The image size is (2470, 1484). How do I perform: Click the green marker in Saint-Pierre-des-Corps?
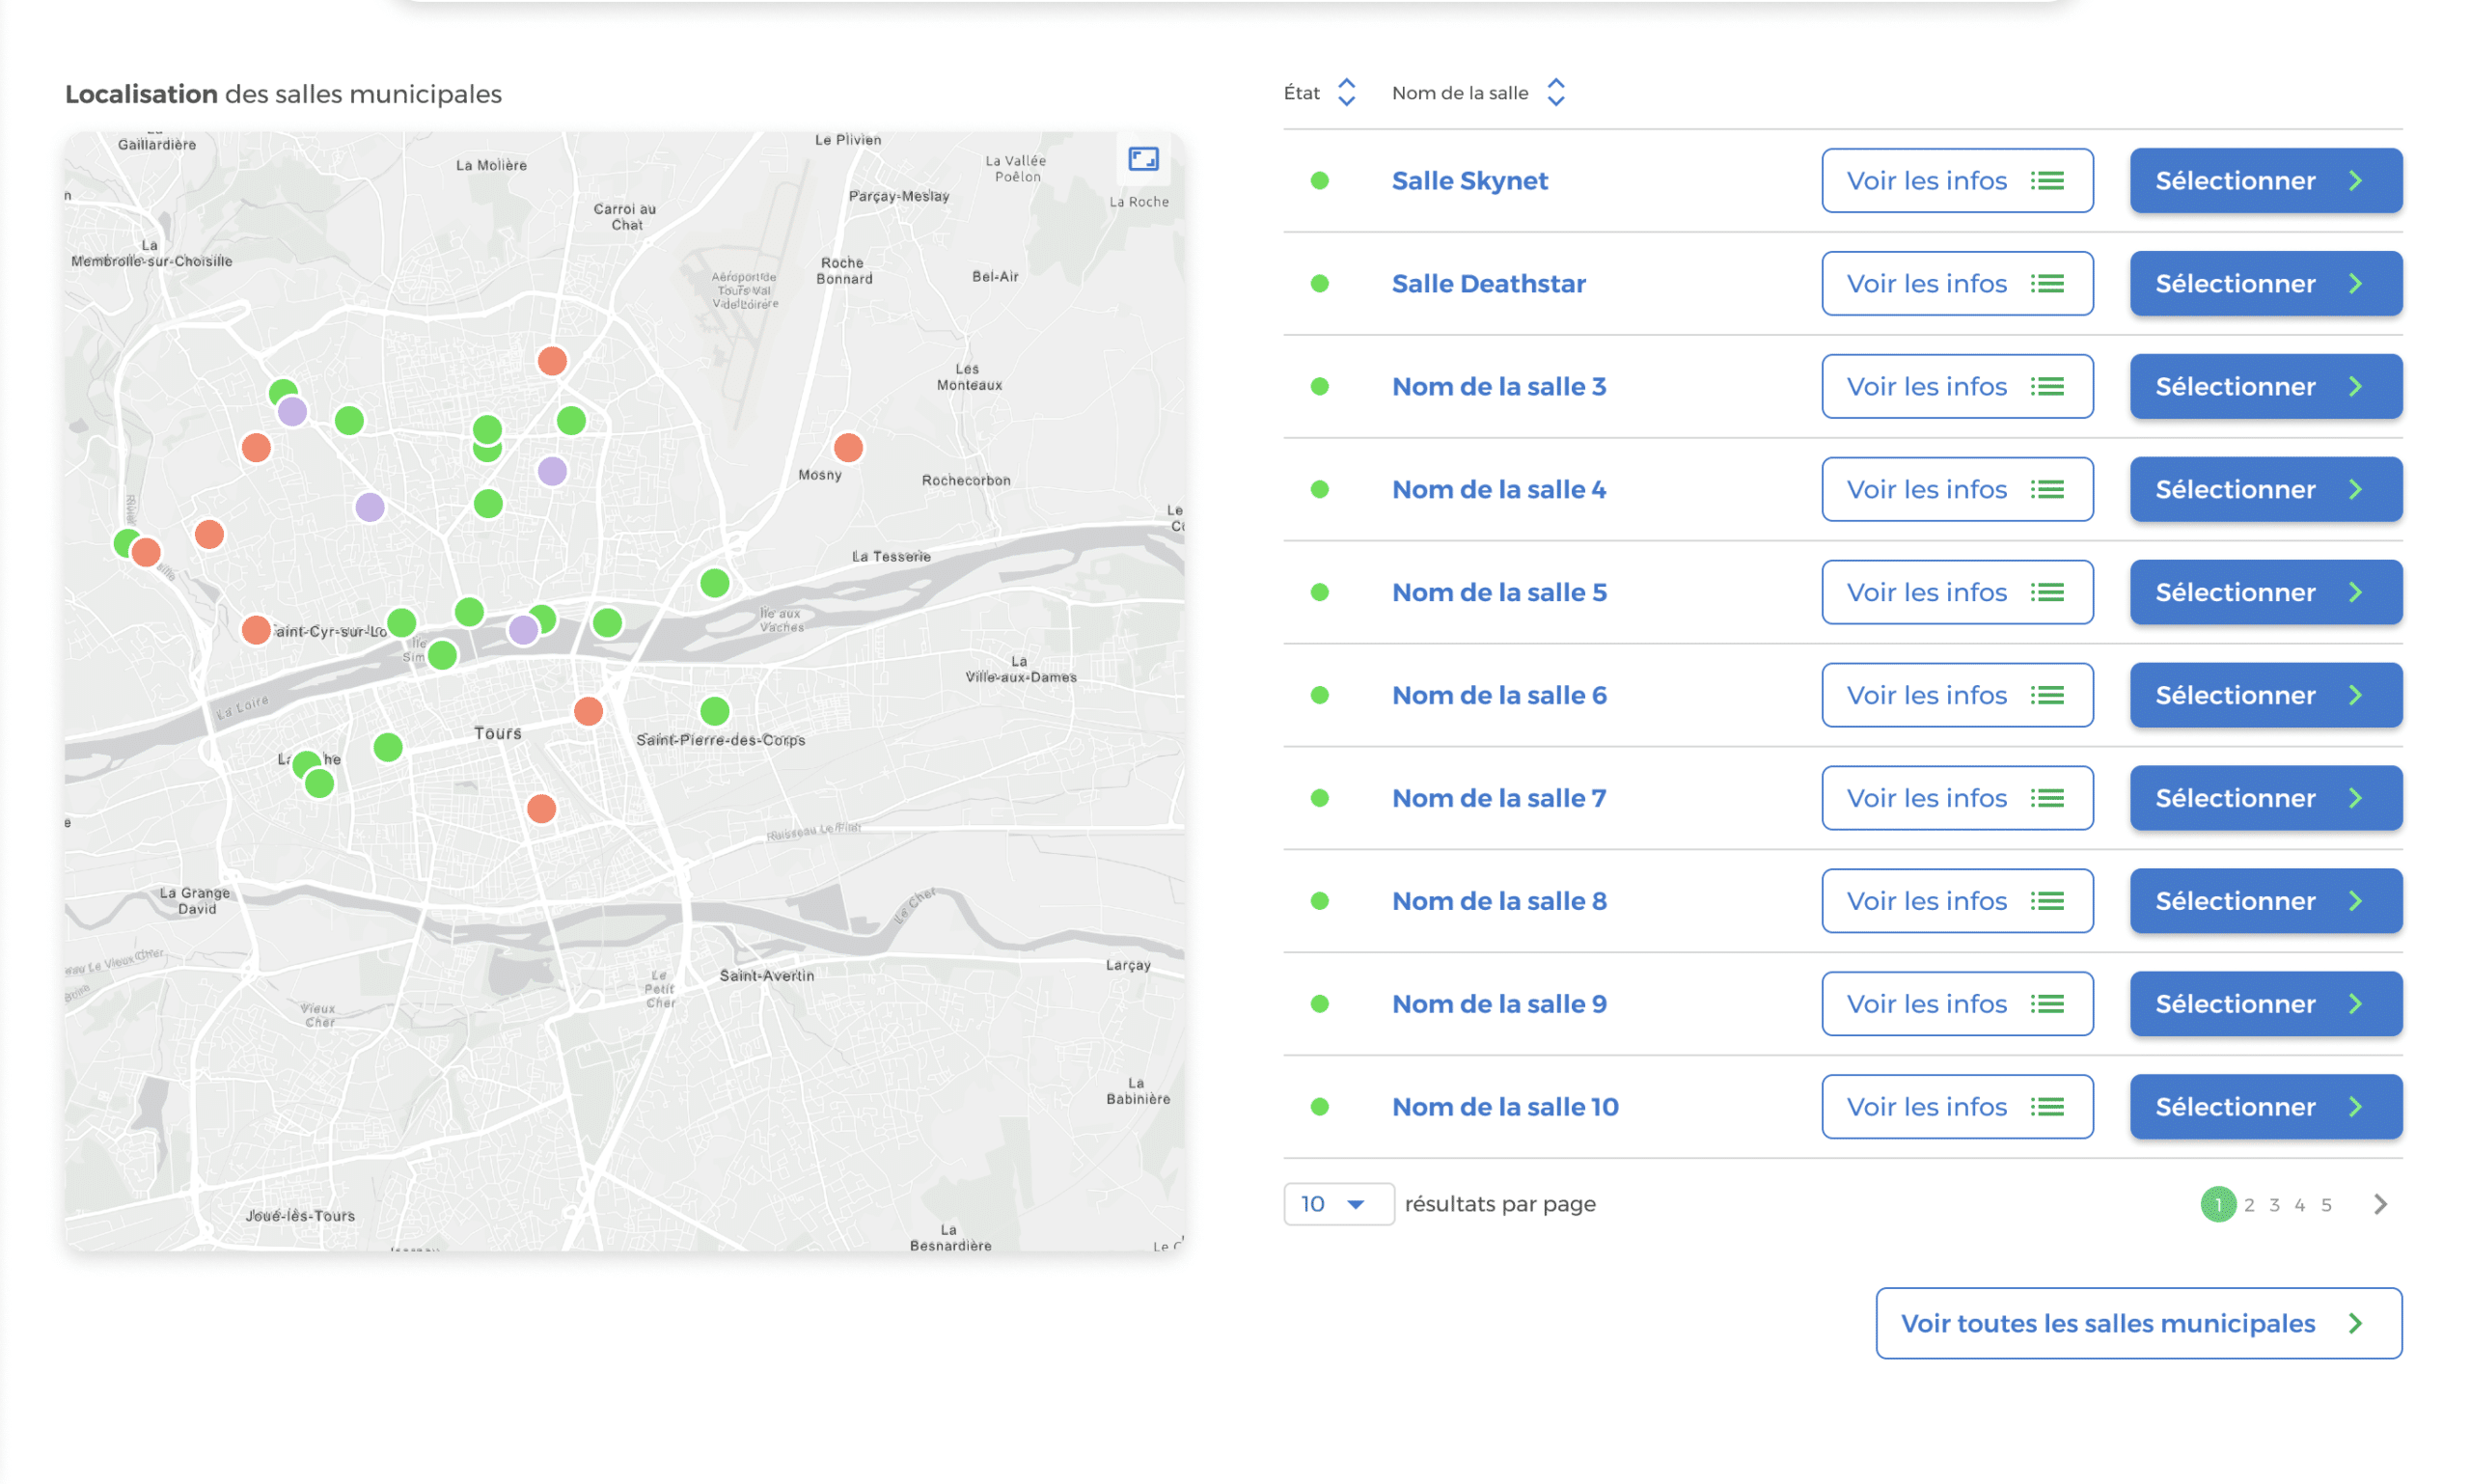pos(714,711)
